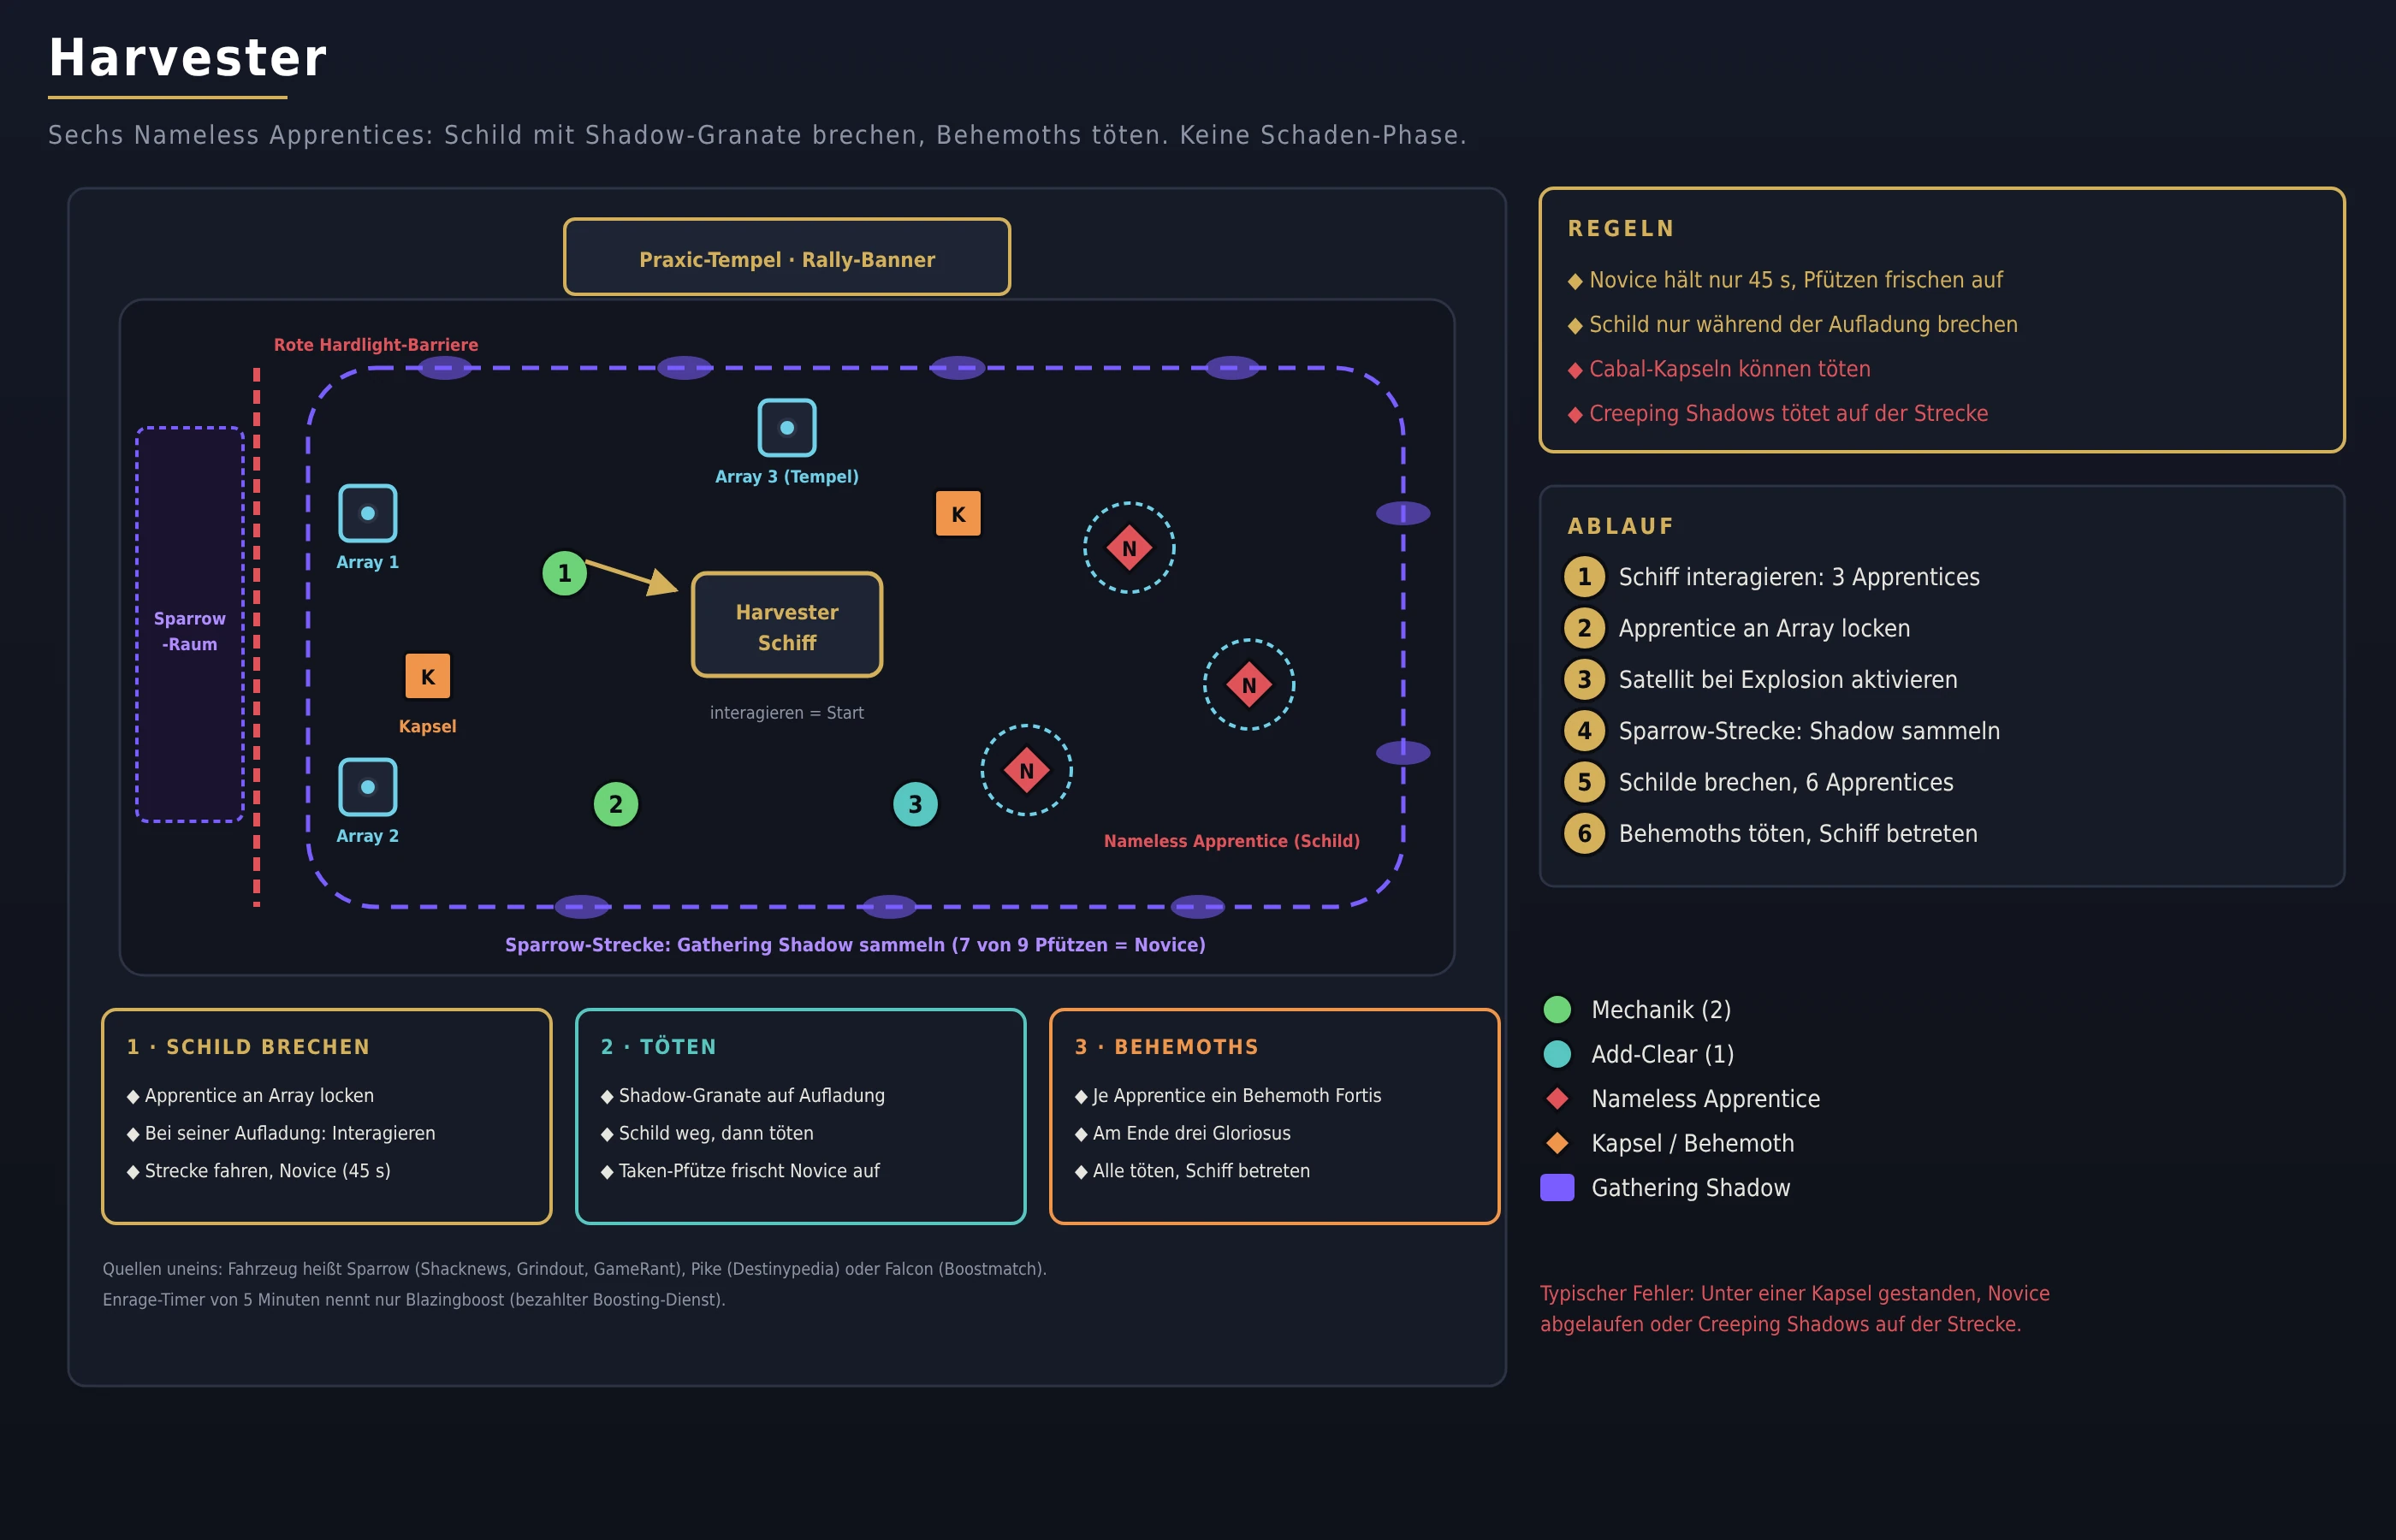
Task: Click the green Mechanik (2) legend dot
Action: [x=1557, y=1010]
